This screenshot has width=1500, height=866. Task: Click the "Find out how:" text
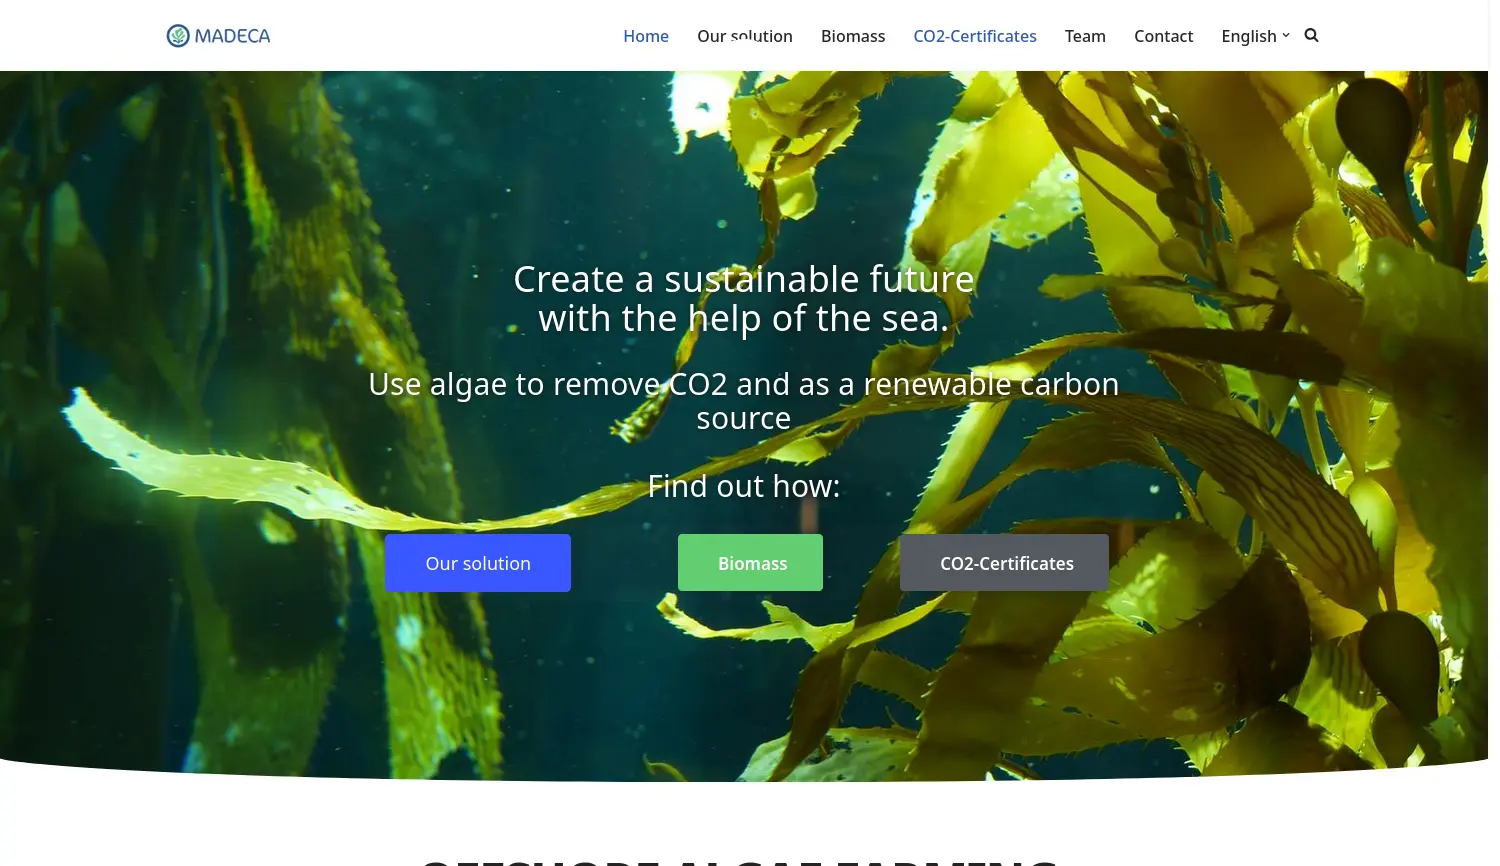click(x=744, y=486)
